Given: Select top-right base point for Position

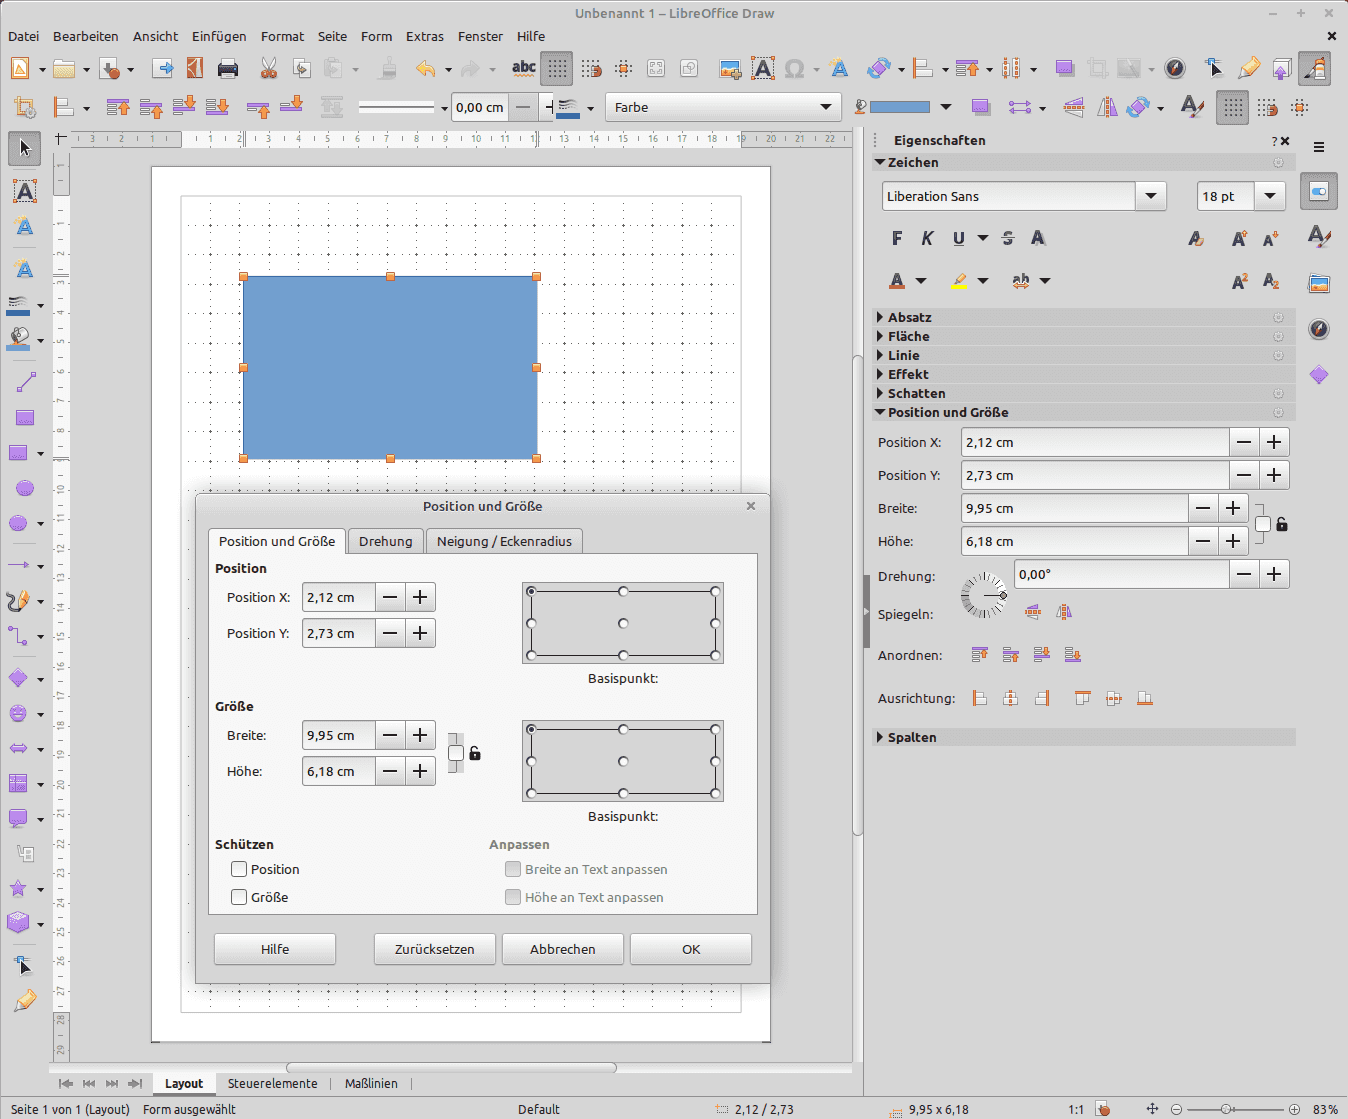Looking at the screenshot, I should point(715,591).
